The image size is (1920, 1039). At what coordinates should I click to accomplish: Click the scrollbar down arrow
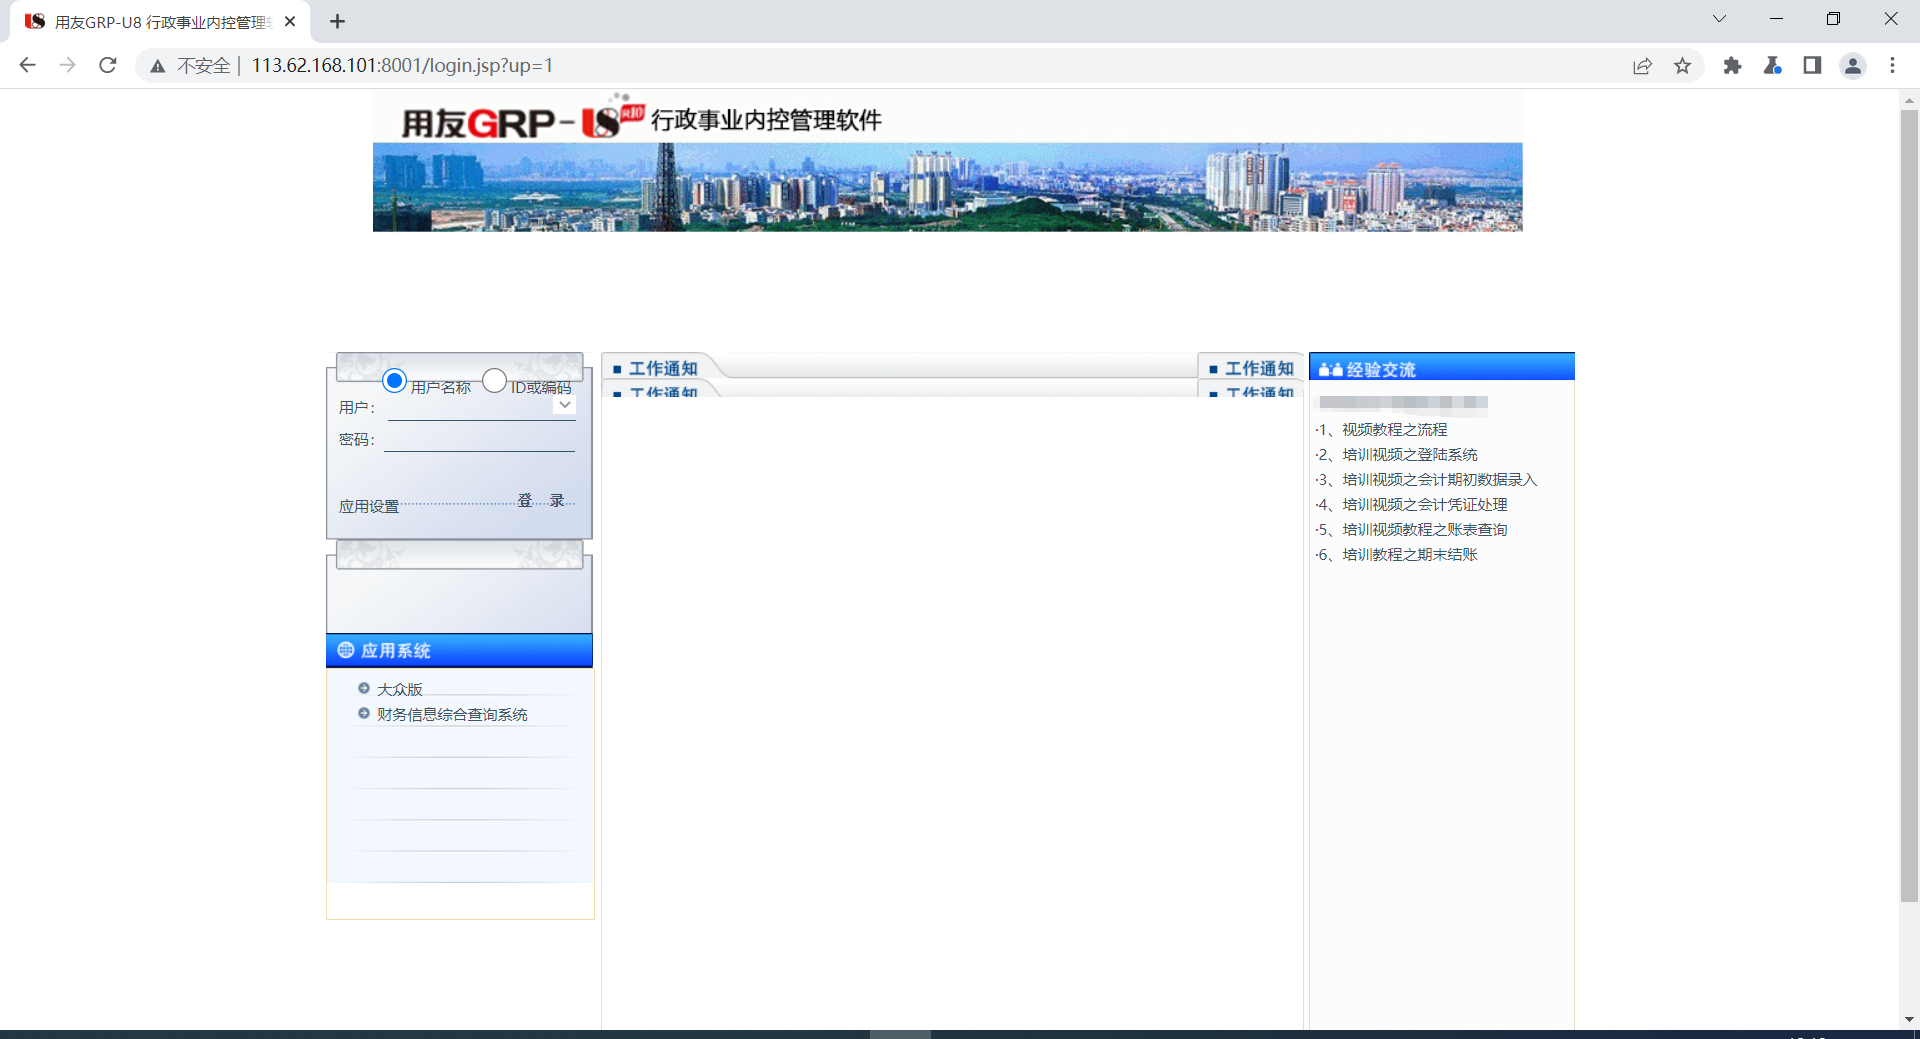[1909, 1019]
